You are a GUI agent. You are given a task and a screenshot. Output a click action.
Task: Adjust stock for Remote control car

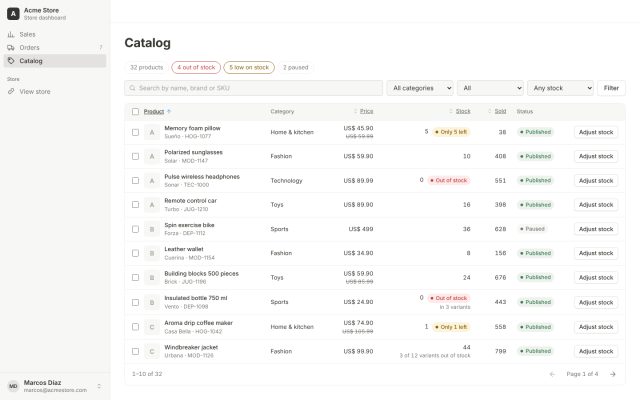(596, 204)
